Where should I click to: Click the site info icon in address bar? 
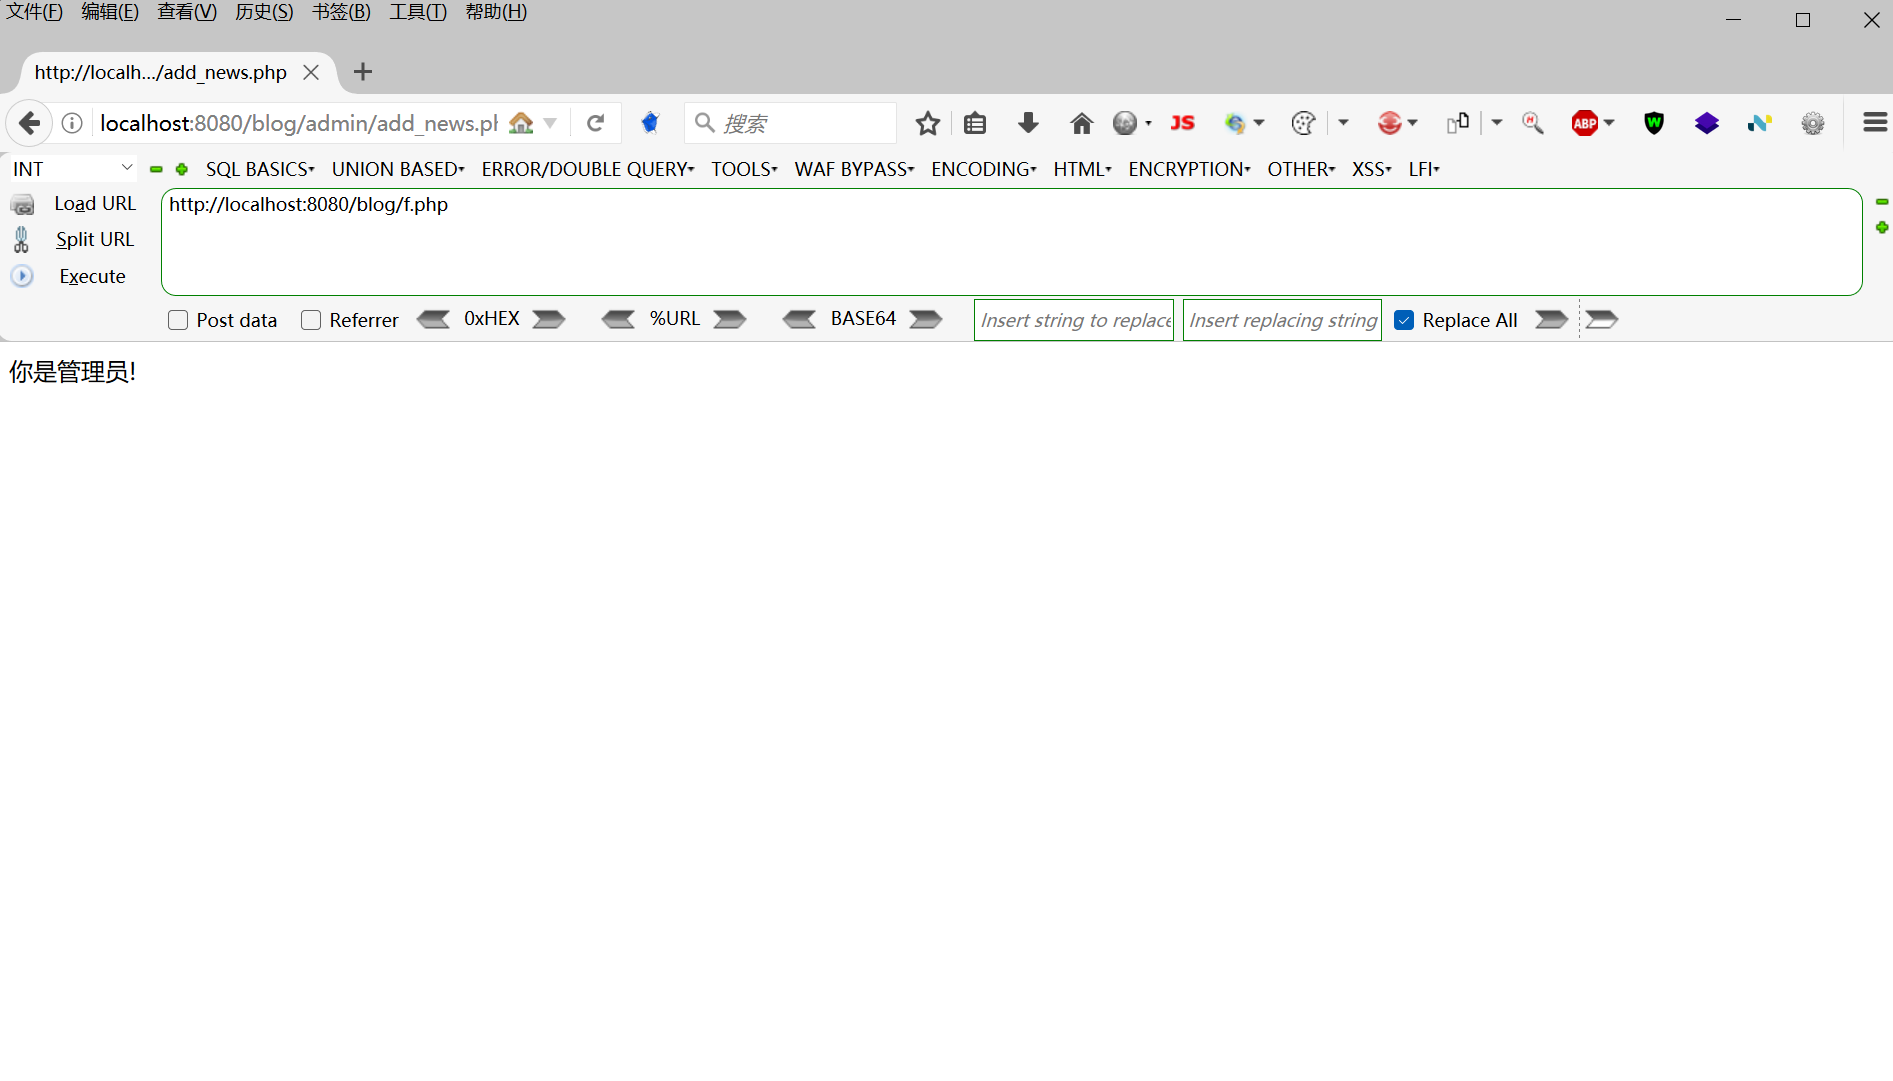pyautogui.click(x=72, y=123)
